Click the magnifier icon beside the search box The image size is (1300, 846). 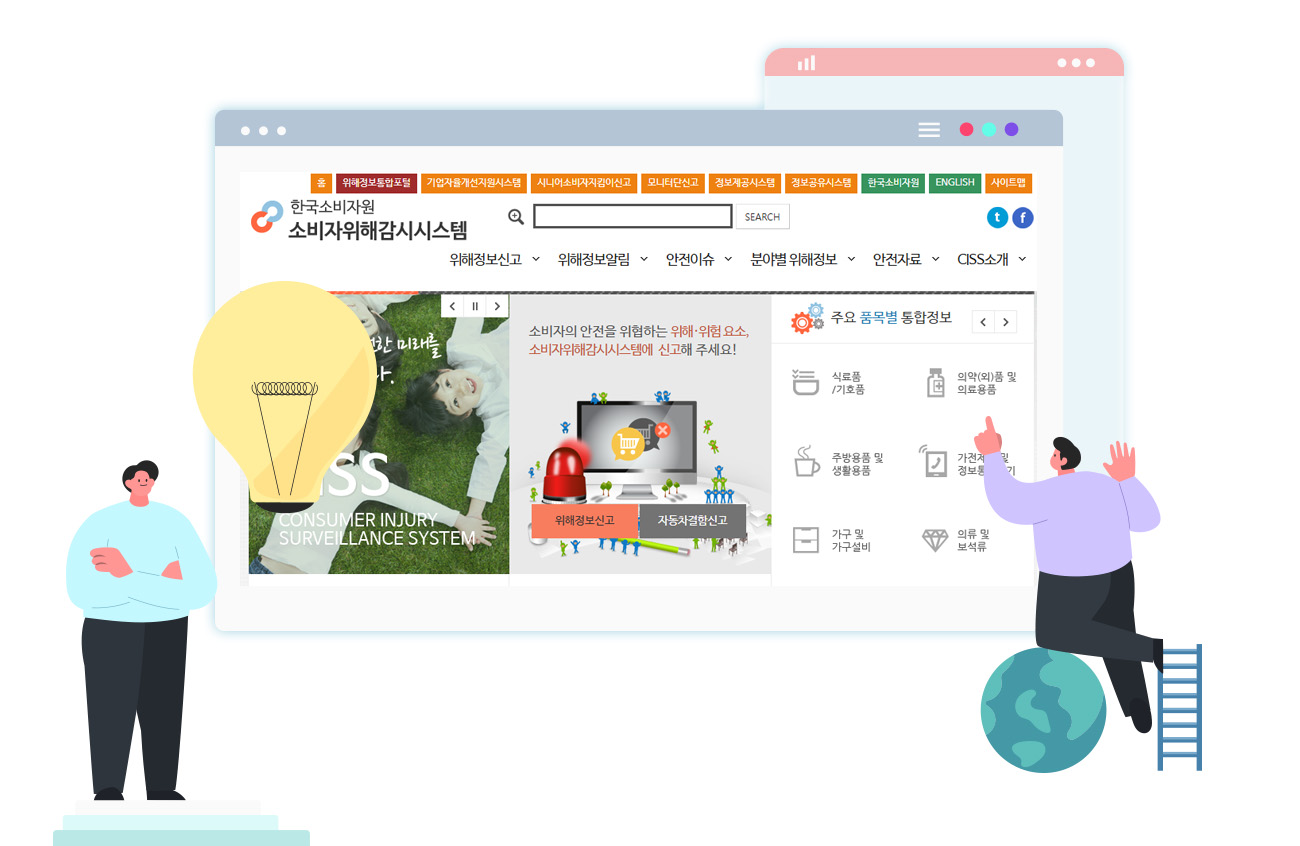[516, 217]
